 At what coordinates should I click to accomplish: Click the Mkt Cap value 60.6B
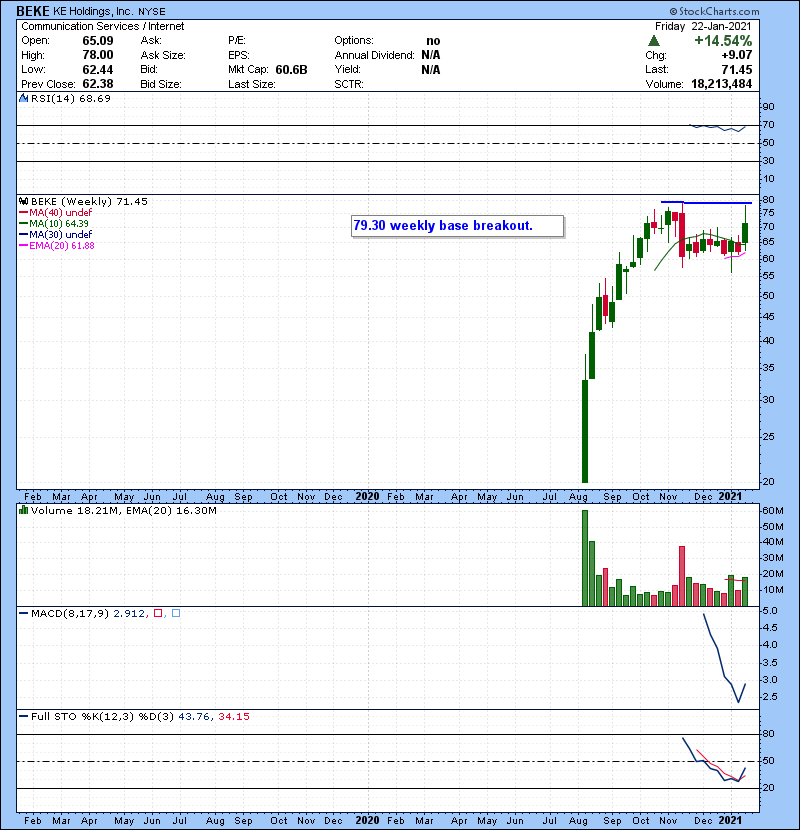pos(291,70)
